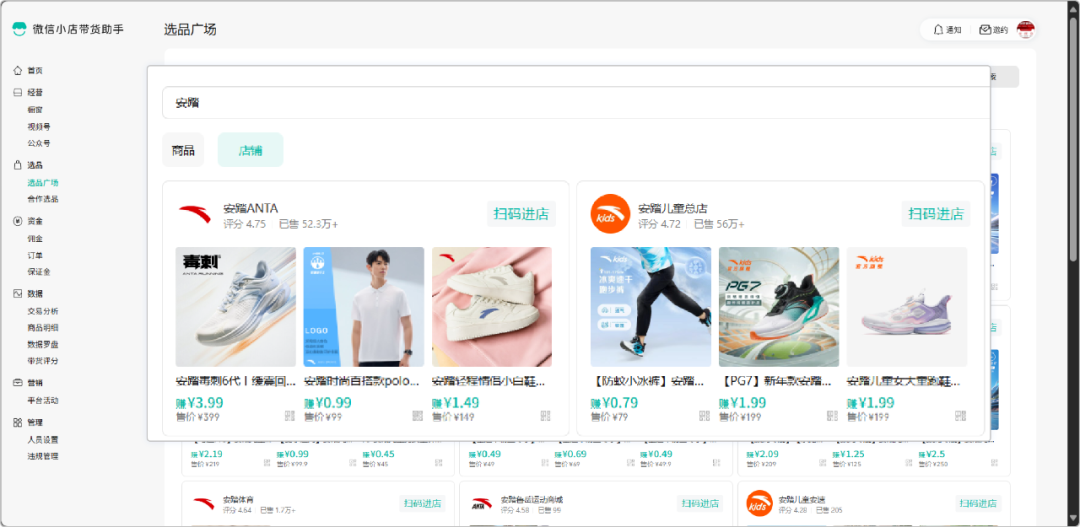Click the 安踏ANTA store logo
This screenshot has height=527, width=1080.
point(195,214)
